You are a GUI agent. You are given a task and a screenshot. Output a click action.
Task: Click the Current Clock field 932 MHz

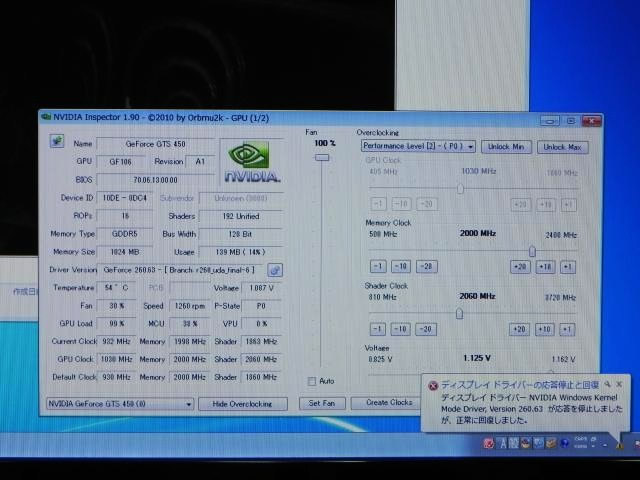click(x=116, y=341)
